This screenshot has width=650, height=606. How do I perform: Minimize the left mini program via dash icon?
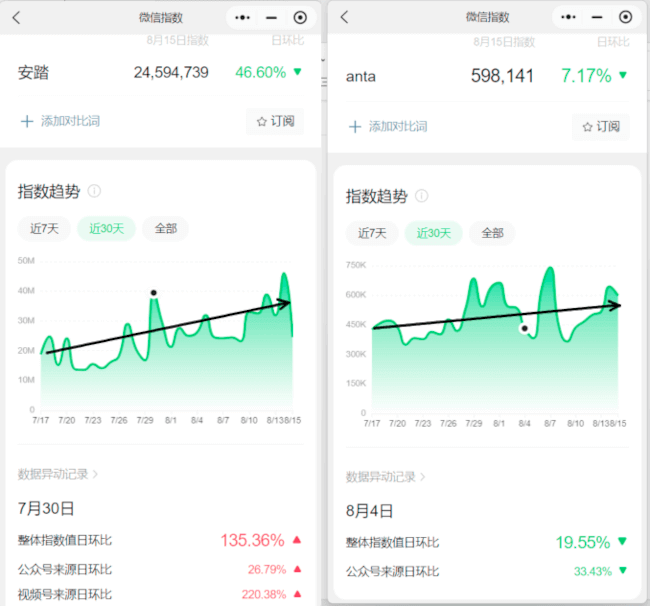click(x=271, y=18)
